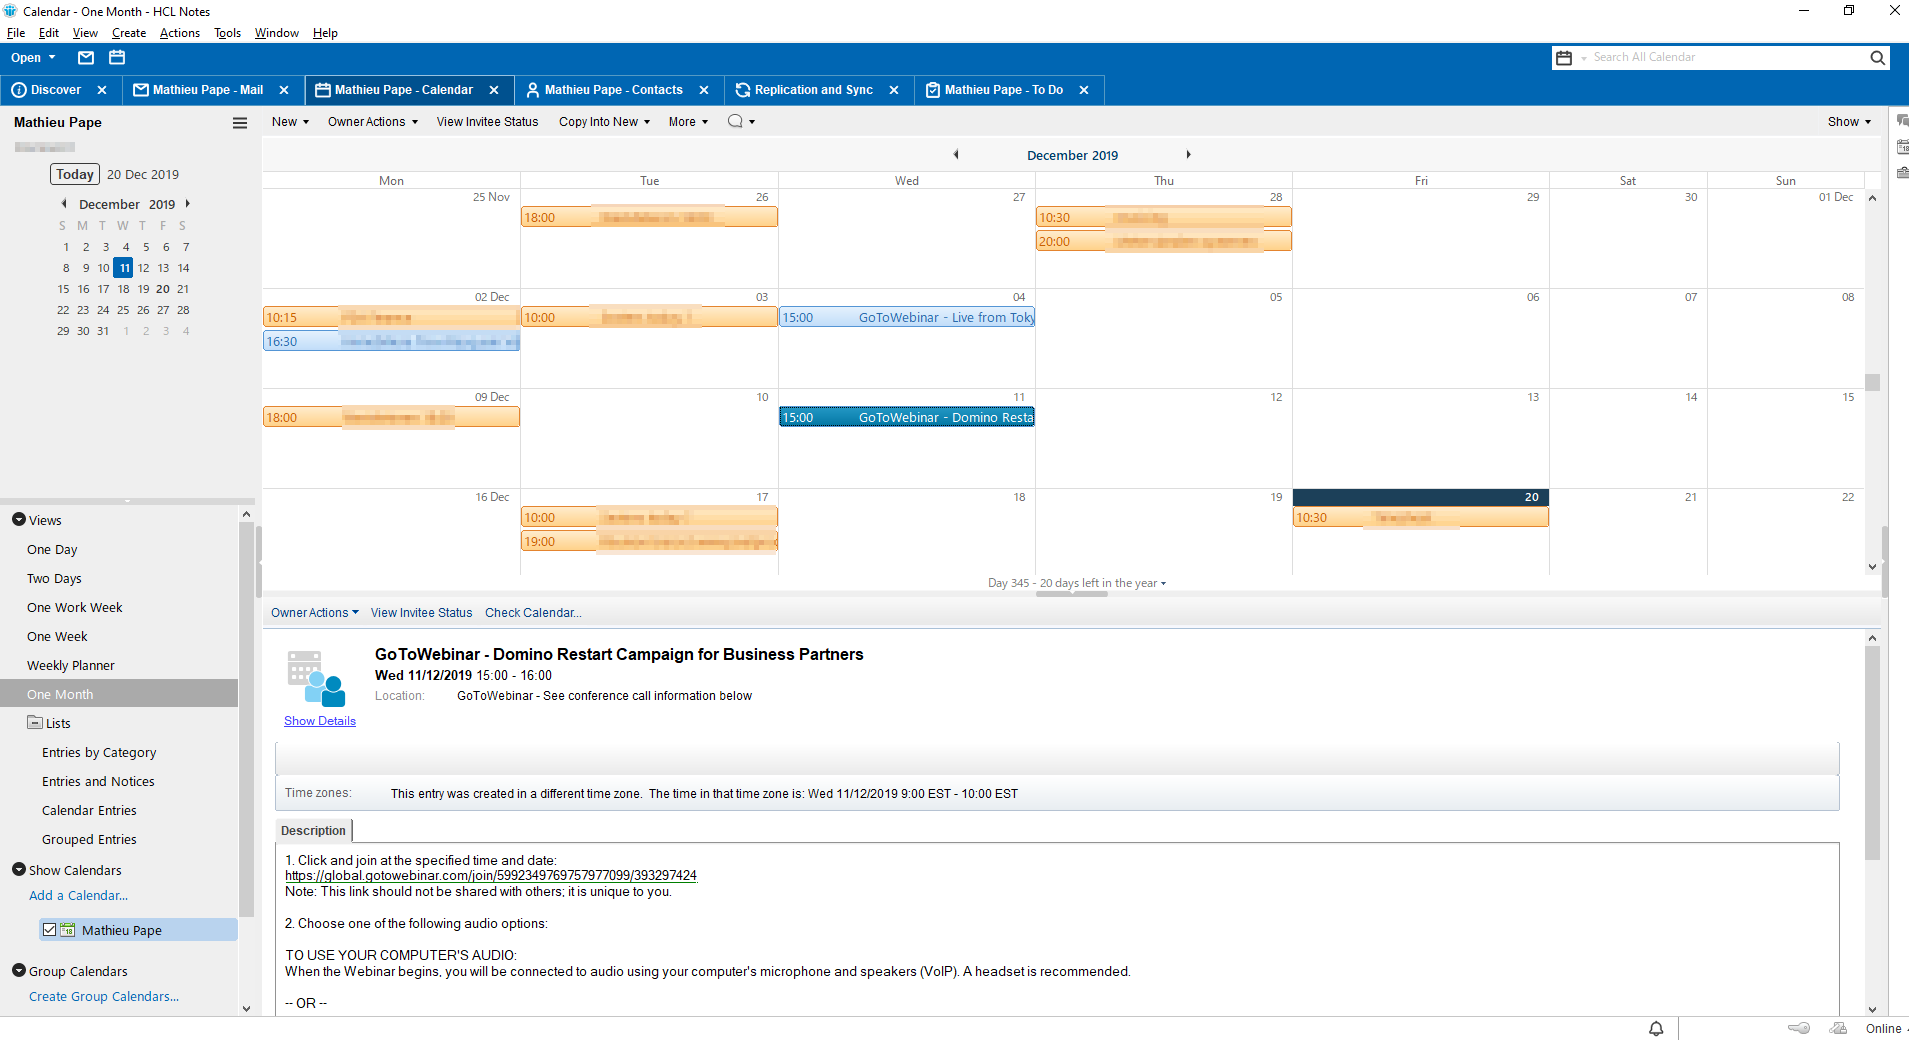Click Create Group Calendars... link
This screenshot has height=1040, width=1909.
coord(104,997)
